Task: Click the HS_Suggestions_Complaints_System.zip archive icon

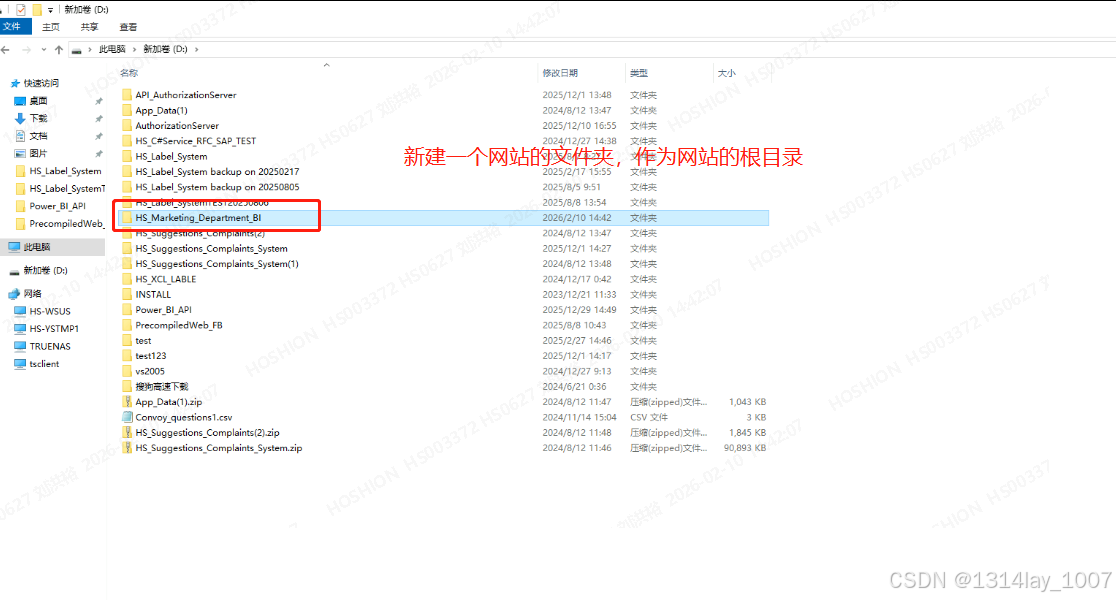Action: (127, 448)
